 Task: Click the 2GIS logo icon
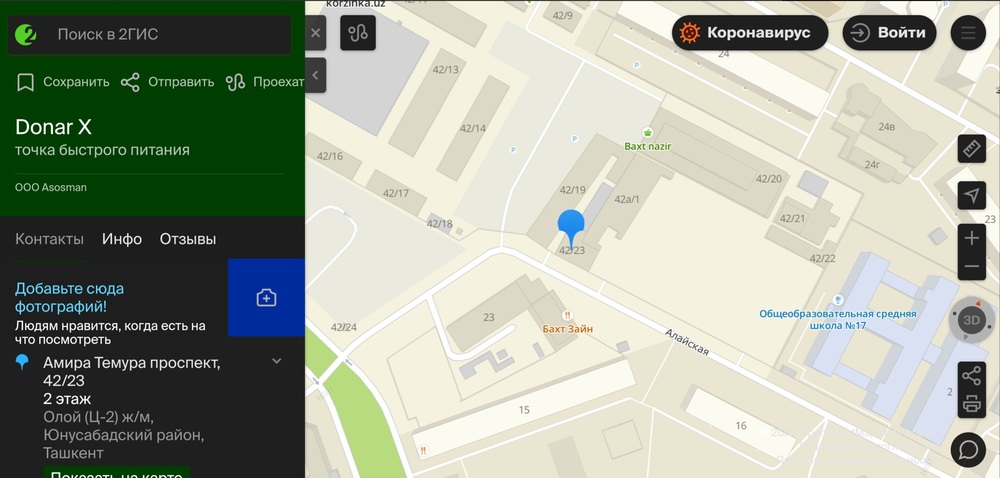[x=26, y=34]
